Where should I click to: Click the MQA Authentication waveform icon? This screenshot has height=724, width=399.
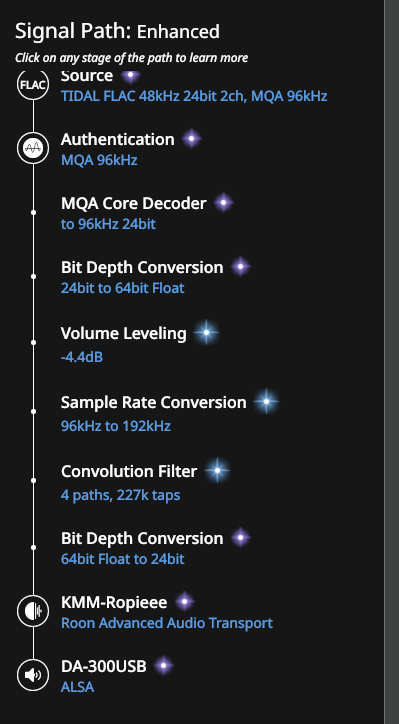33,148
